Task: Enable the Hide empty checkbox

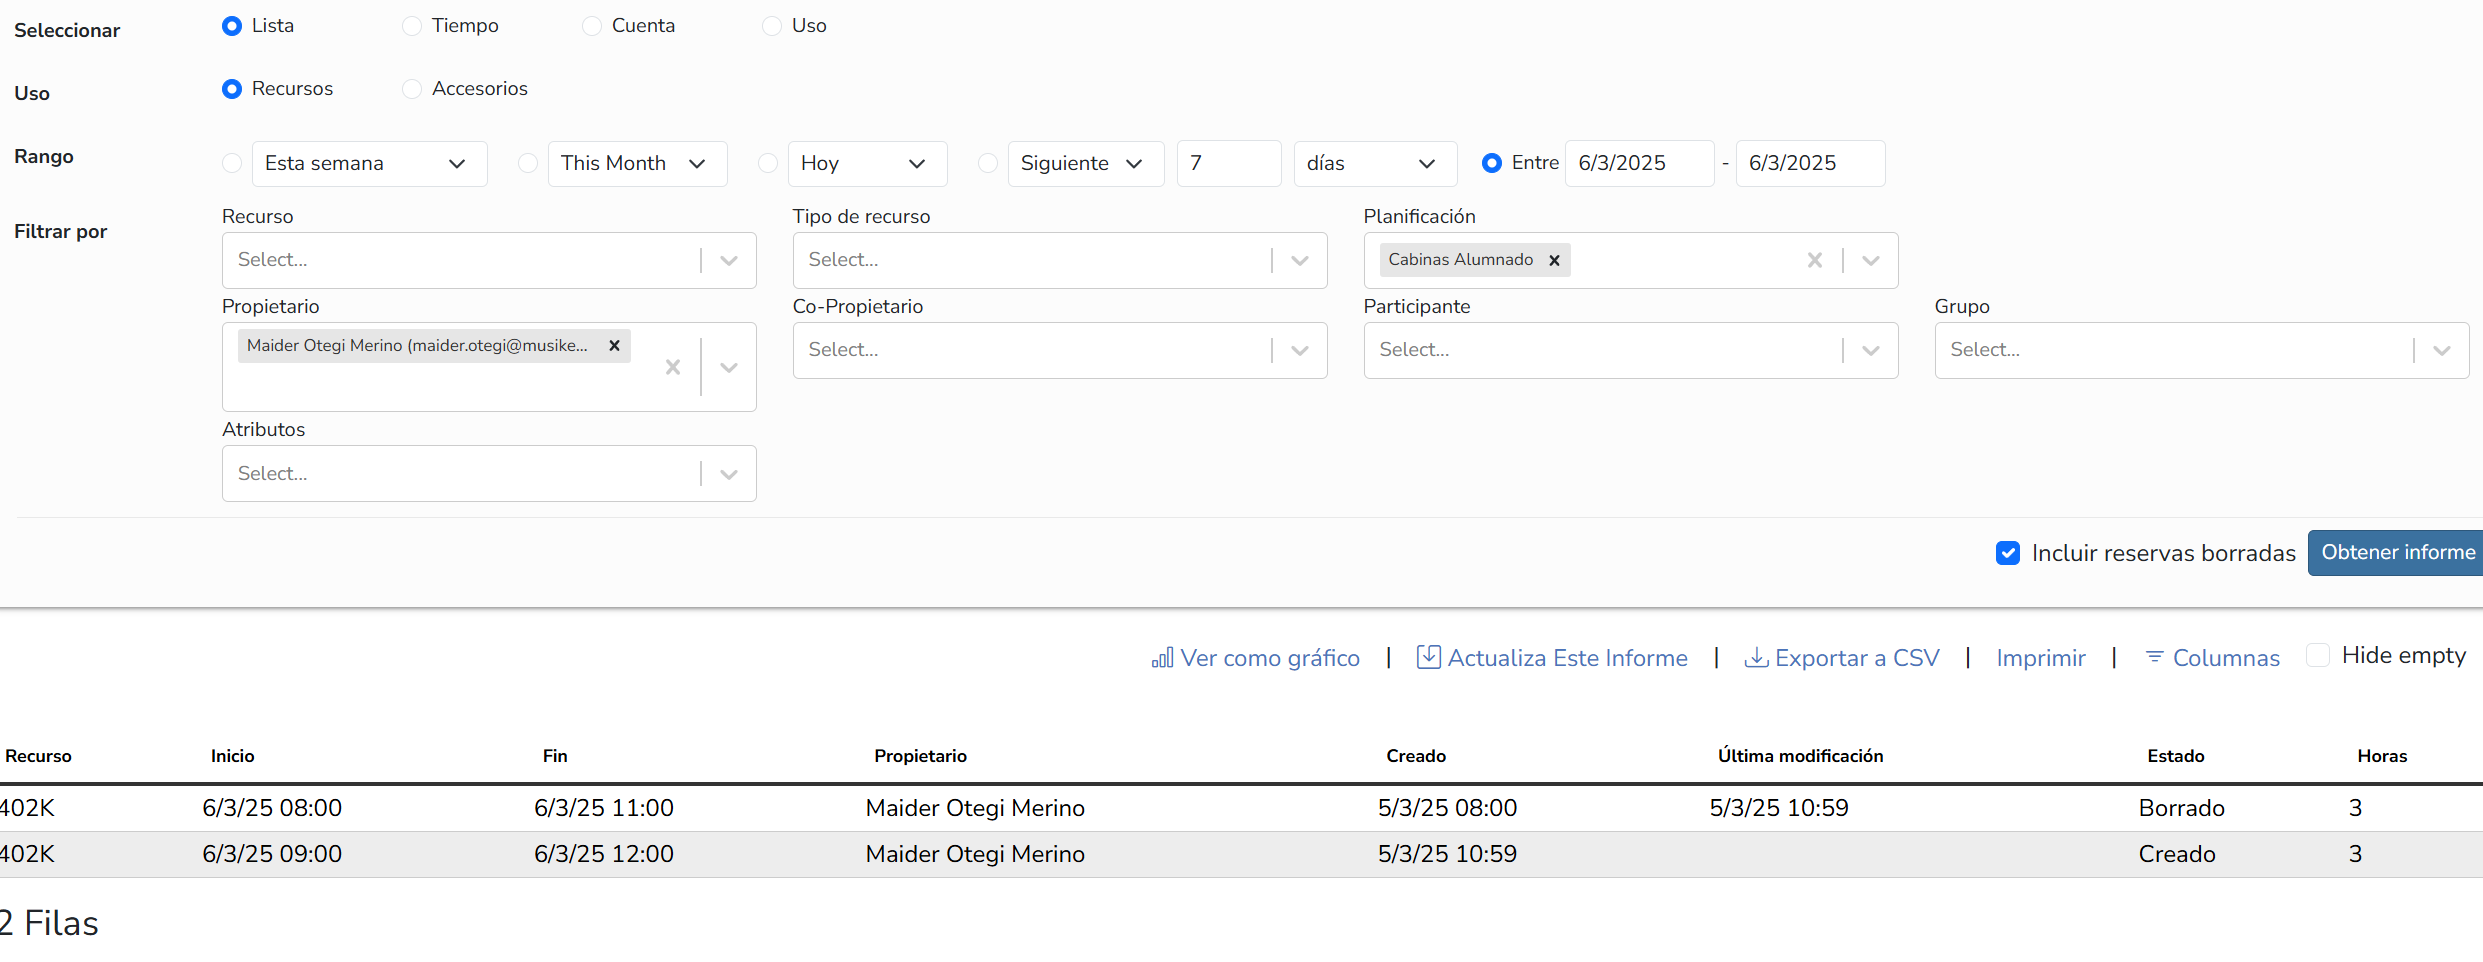Action: pos(2317,655)
